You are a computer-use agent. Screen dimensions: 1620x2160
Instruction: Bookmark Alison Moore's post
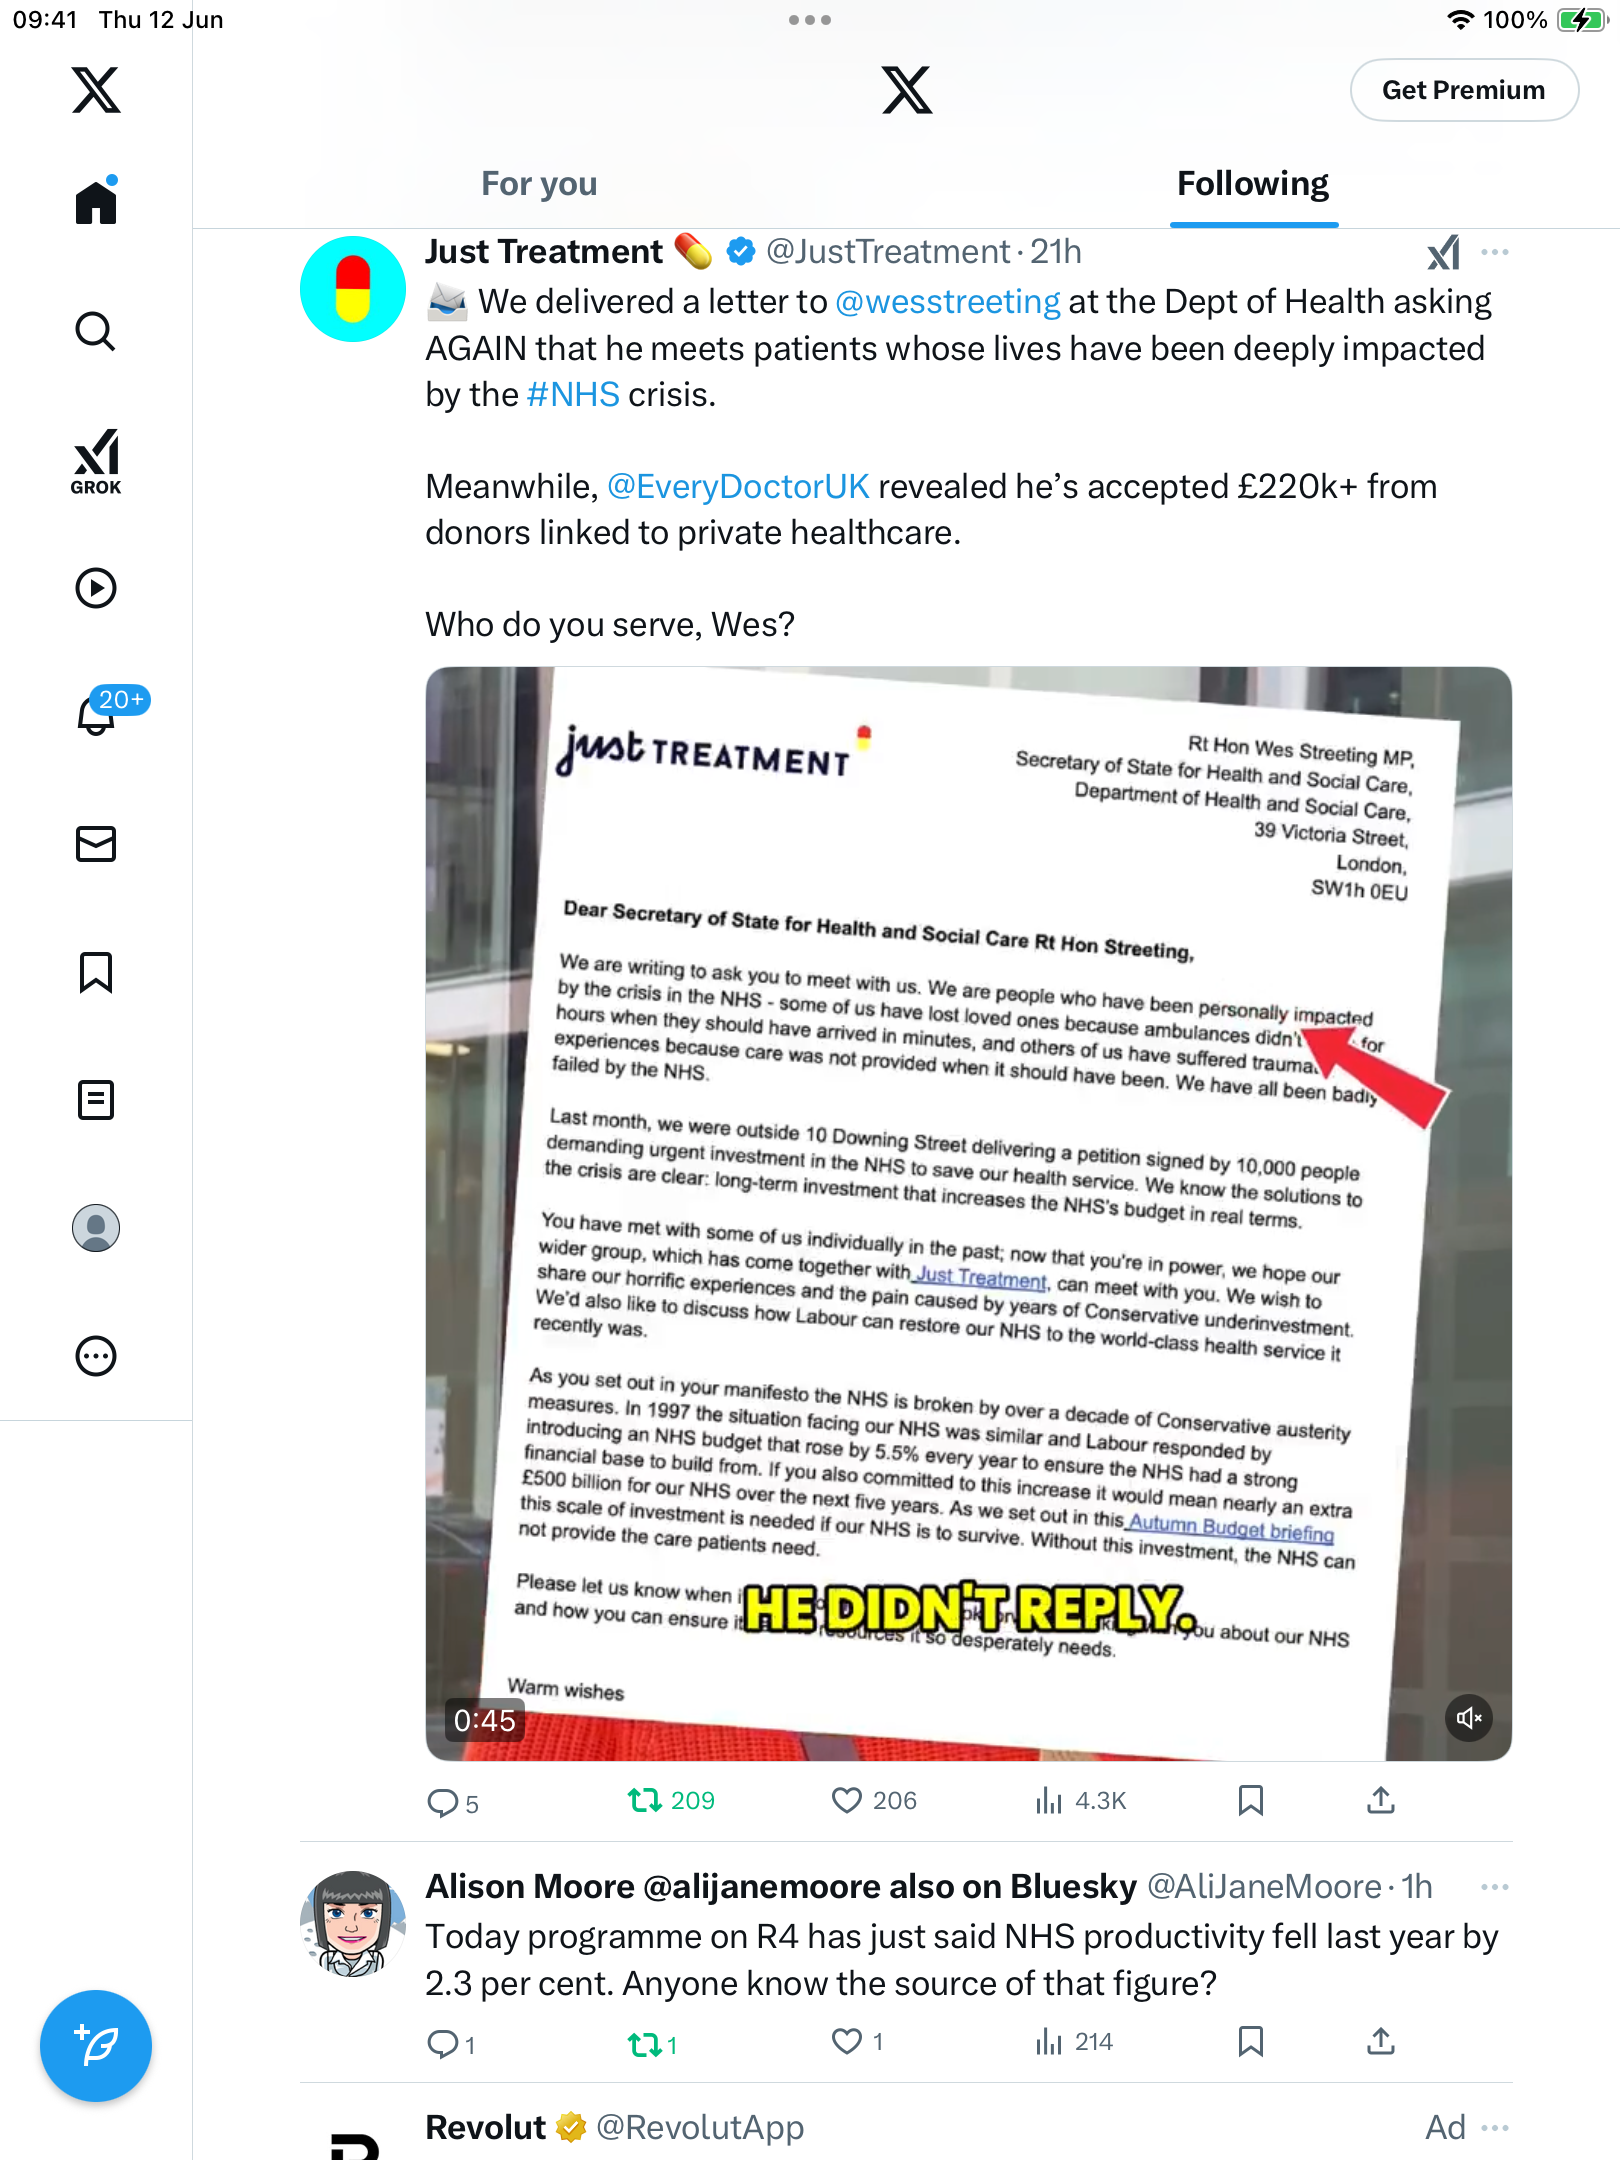(x=1251, y=2041)
